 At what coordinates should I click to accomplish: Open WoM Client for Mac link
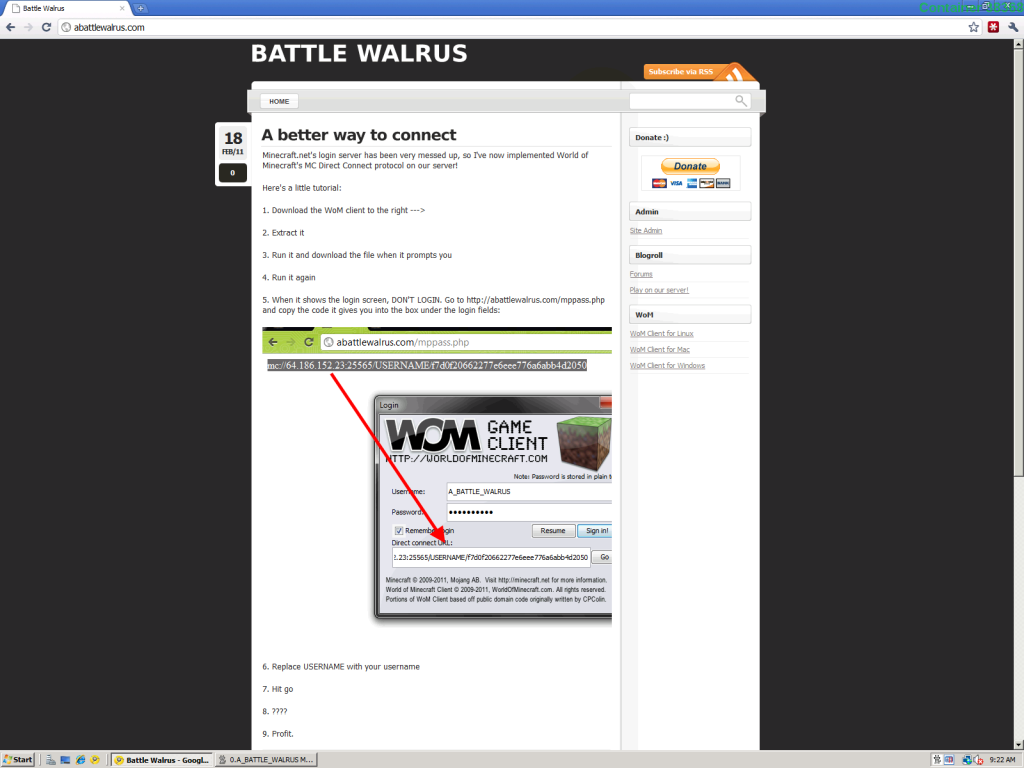pyautogui.click(x=659, y=350)
